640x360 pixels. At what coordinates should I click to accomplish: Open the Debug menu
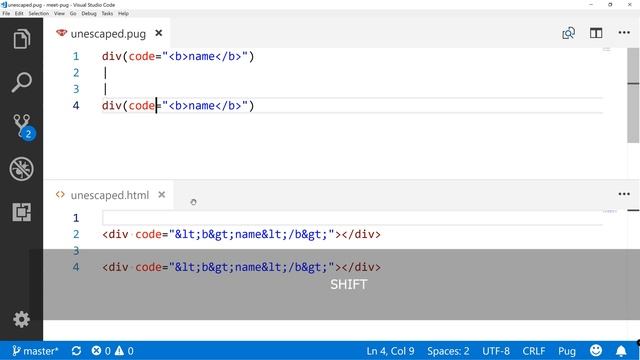point(89,13)
